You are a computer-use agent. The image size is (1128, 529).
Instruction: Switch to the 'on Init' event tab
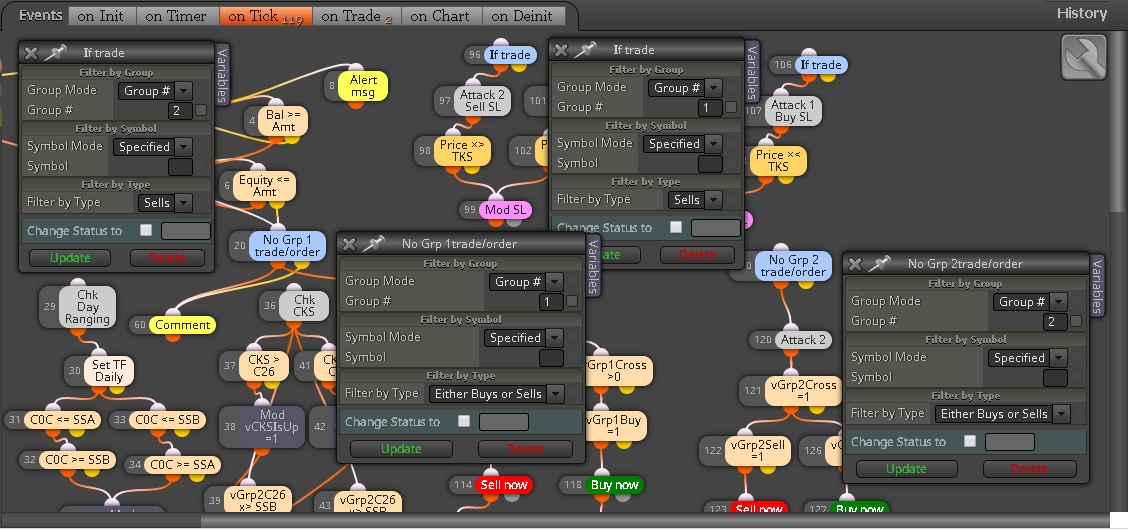[x=100, y=16]
